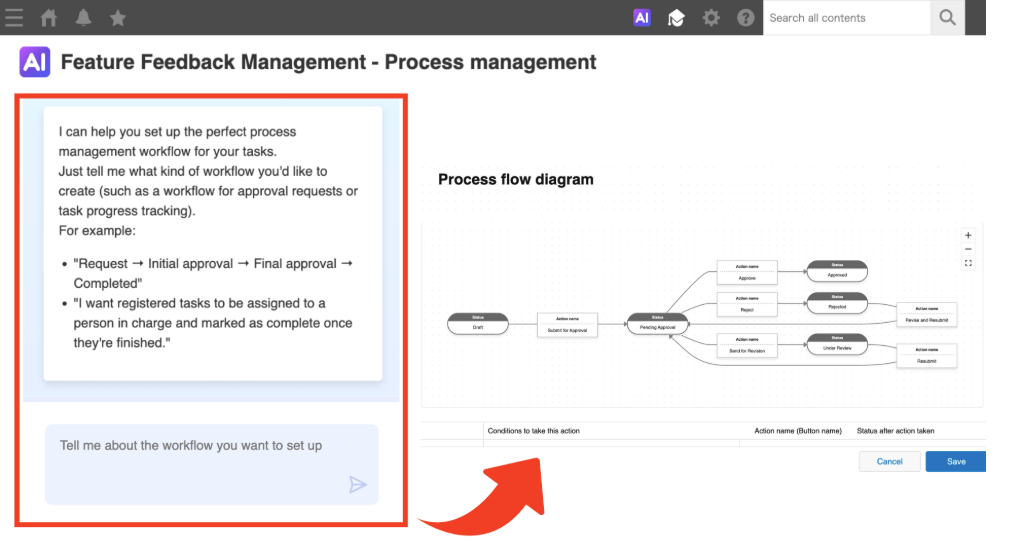Open the hamburger menu in the top bar

(x=14, y=18)
